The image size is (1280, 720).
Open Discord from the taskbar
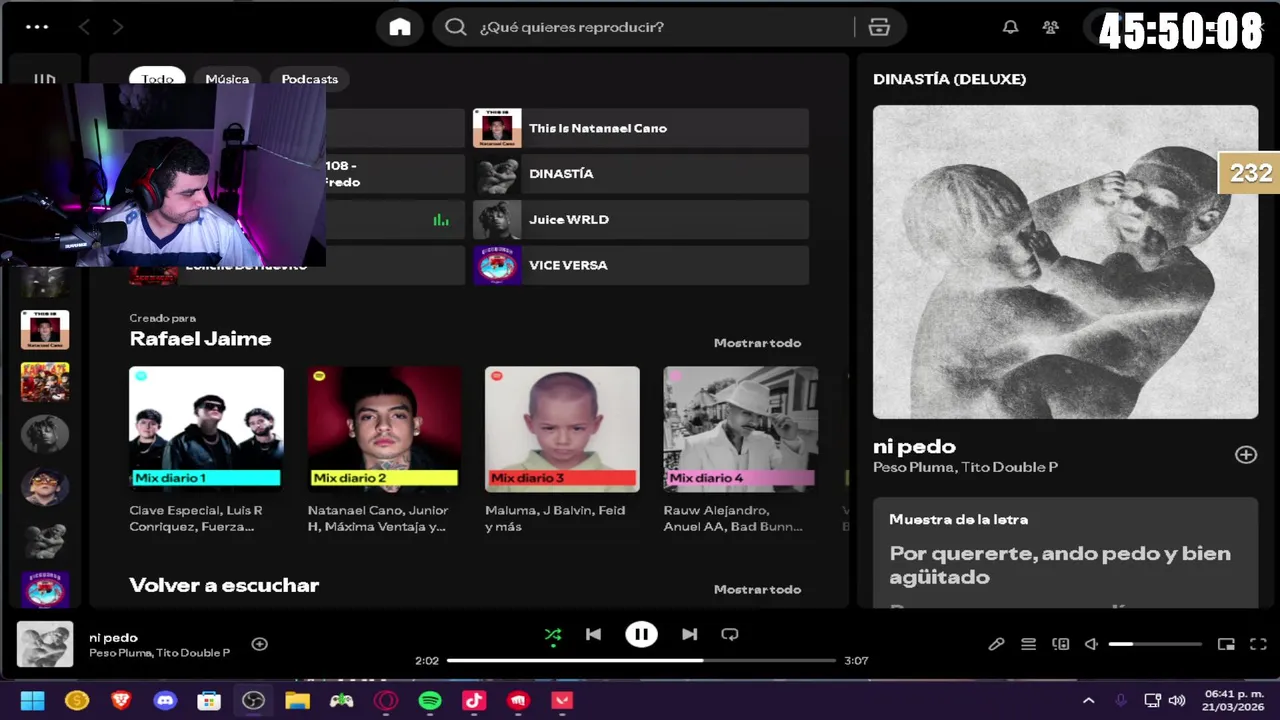[165, 701]
